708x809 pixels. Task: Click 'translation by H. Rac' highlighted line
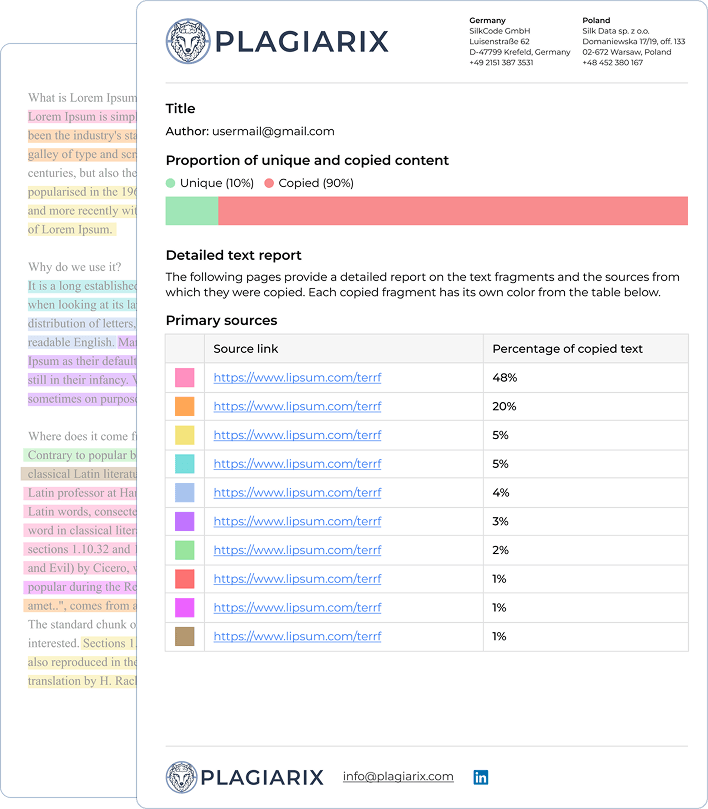point(82,681)
